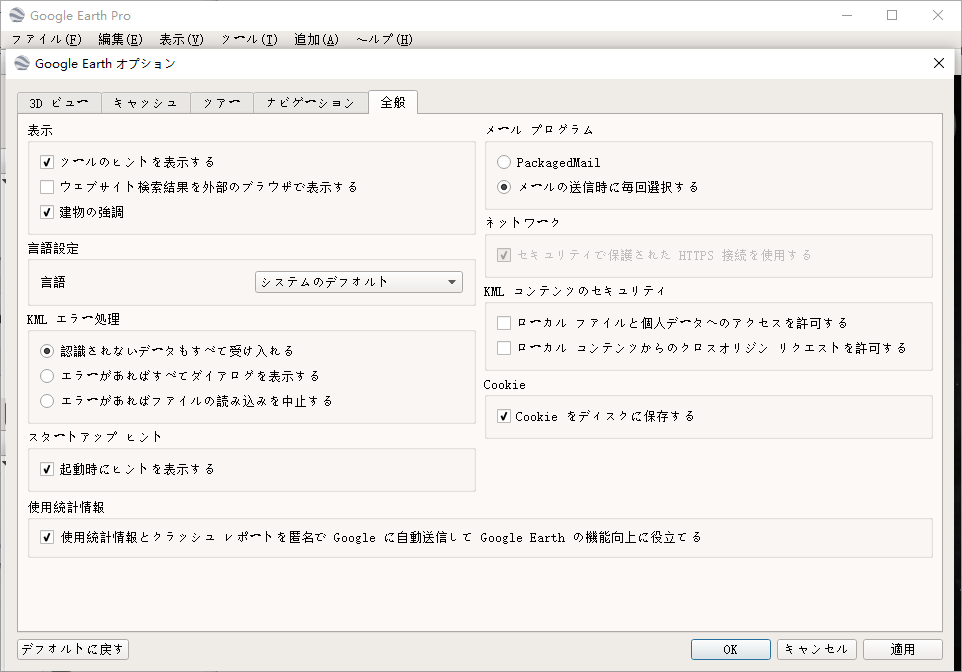The image size is (962, 672).
Task: Choose エラーがあればファイルの読み込みを中止する
Action: pos(46,400)
